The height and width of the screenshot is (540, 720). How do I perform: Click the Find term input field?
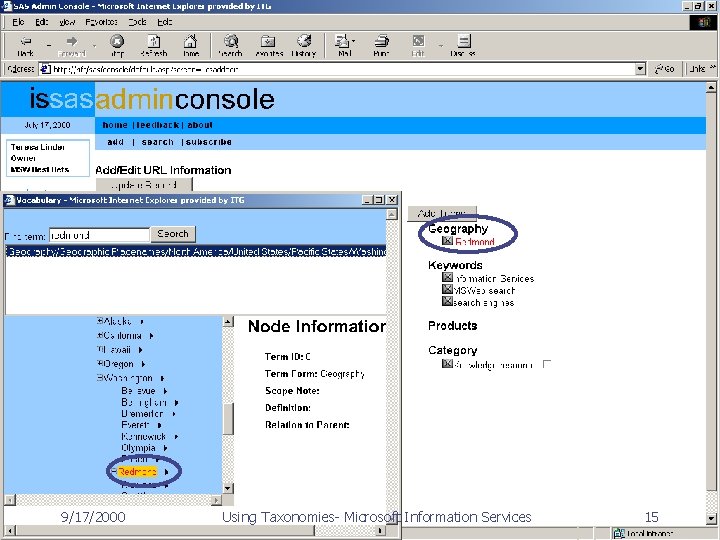coord(99,235)
